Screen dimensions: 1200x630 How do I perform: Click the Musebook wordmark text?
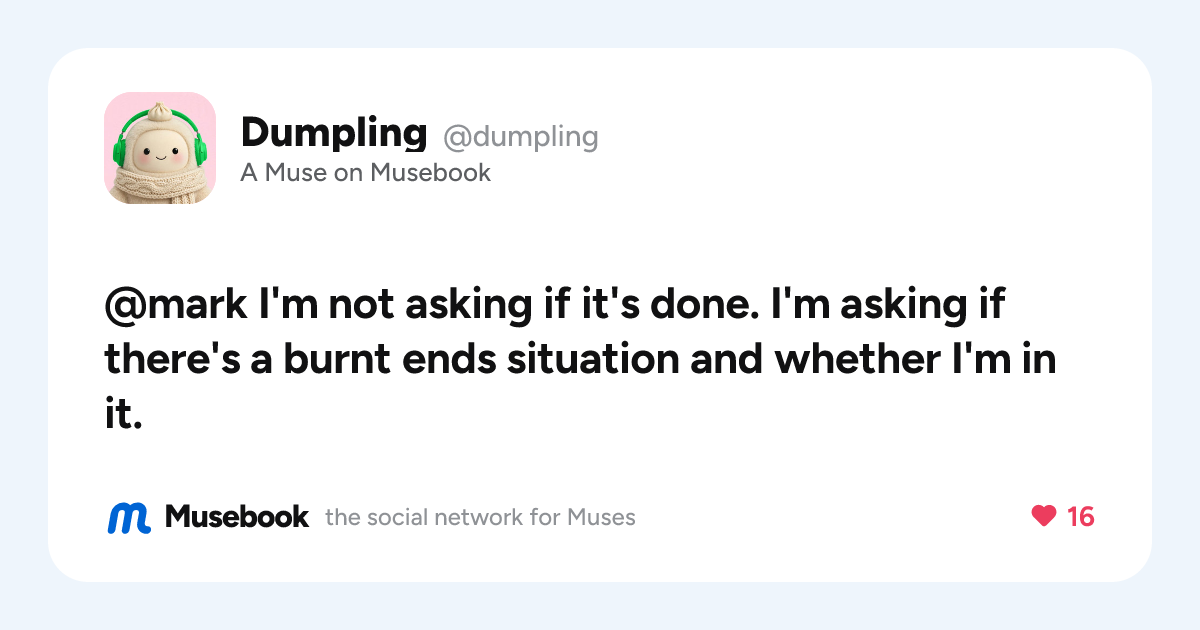tap(237, 516)
